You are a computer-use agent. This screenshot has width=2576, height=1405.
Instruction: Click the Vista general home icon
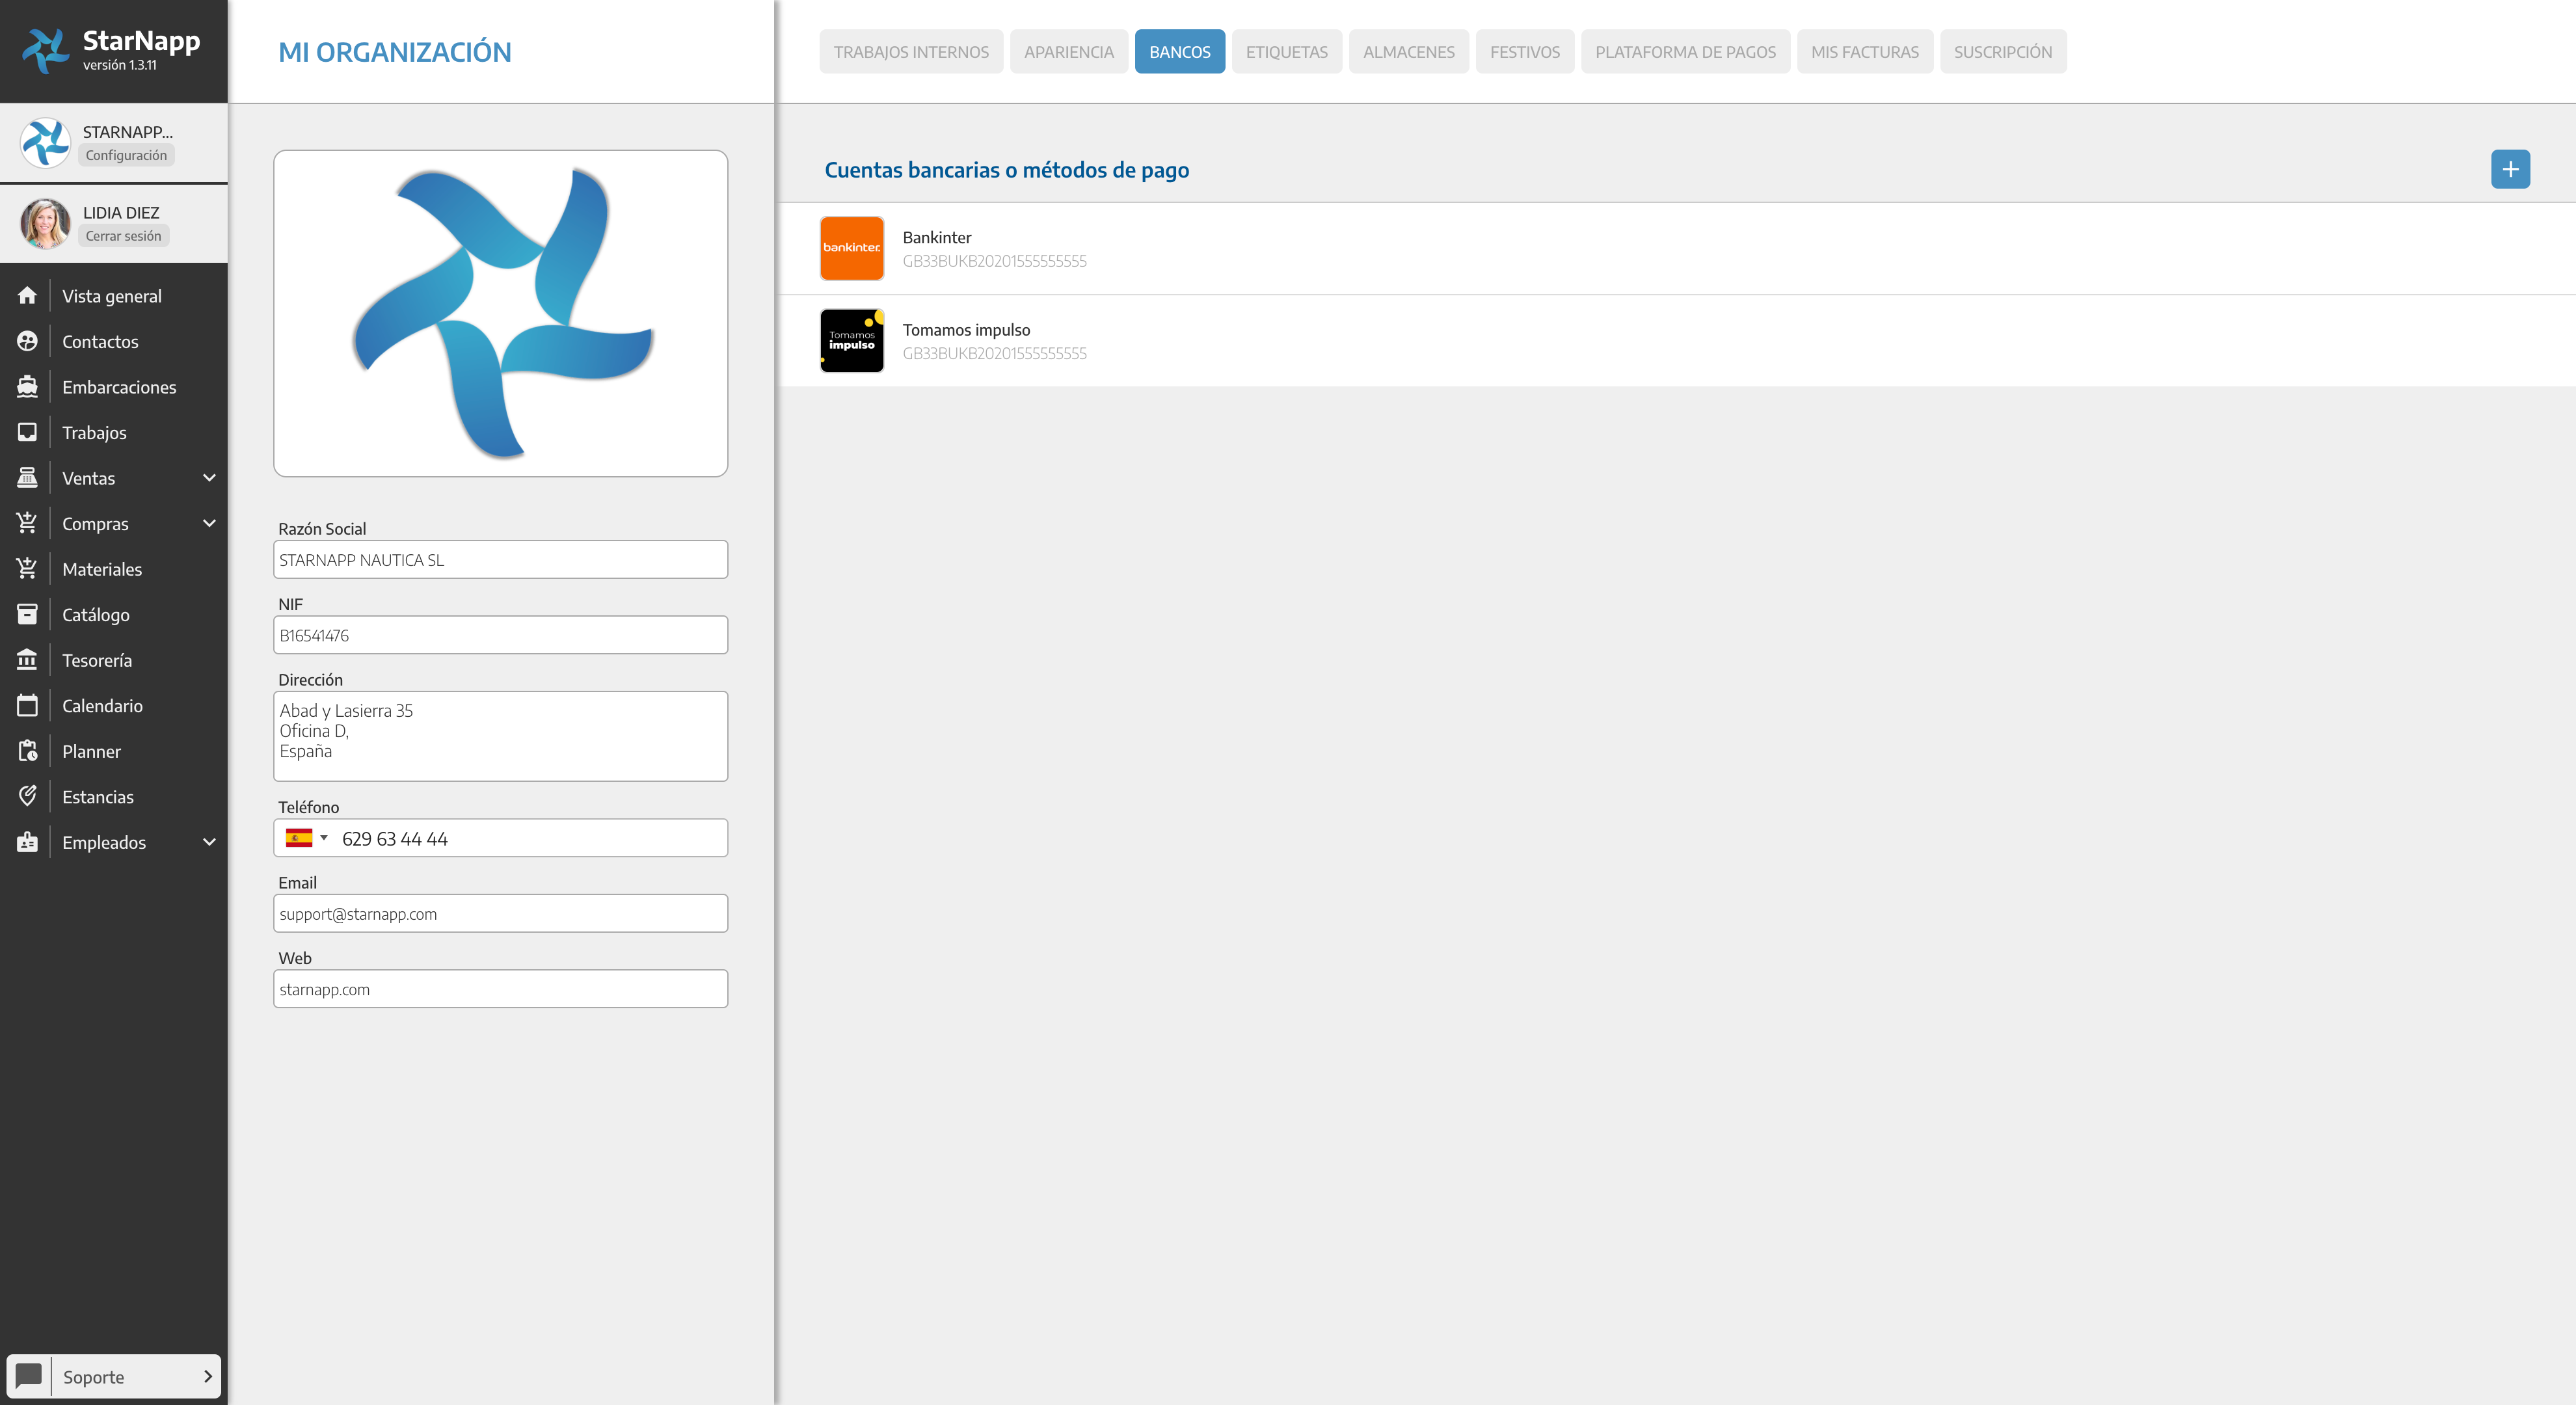(x=27, y=296)
